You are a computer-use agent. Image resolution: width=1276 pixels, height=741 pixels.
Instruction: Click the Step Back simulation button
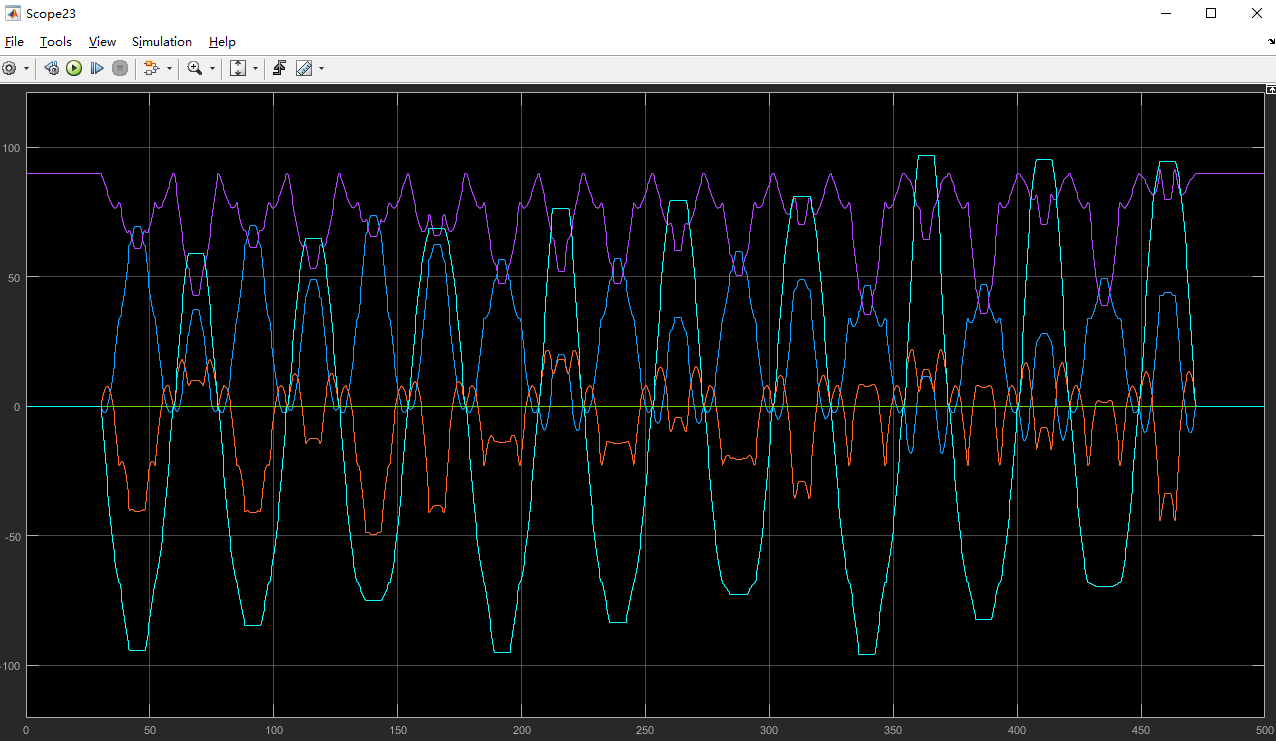click(x=51, y=68)
